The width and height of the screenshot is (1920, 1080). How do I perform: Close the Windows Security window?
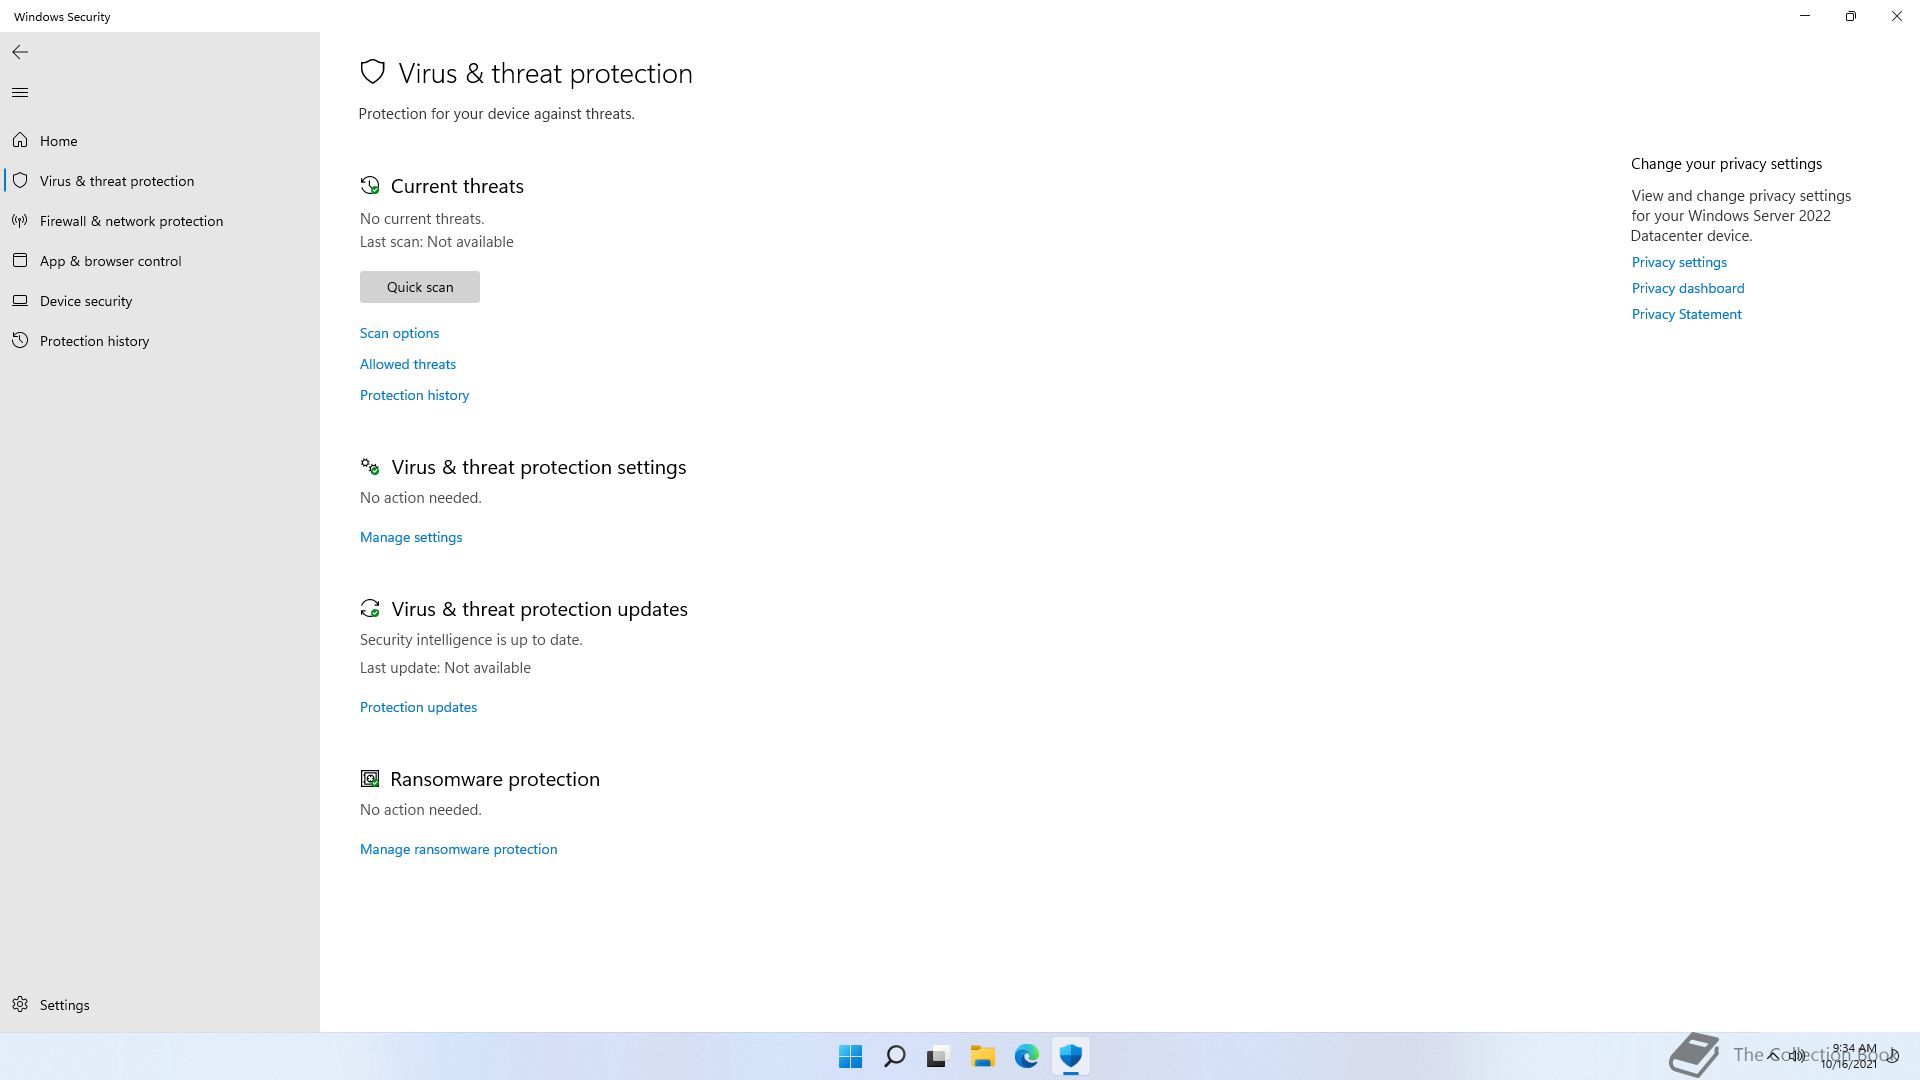point(1897,16)
